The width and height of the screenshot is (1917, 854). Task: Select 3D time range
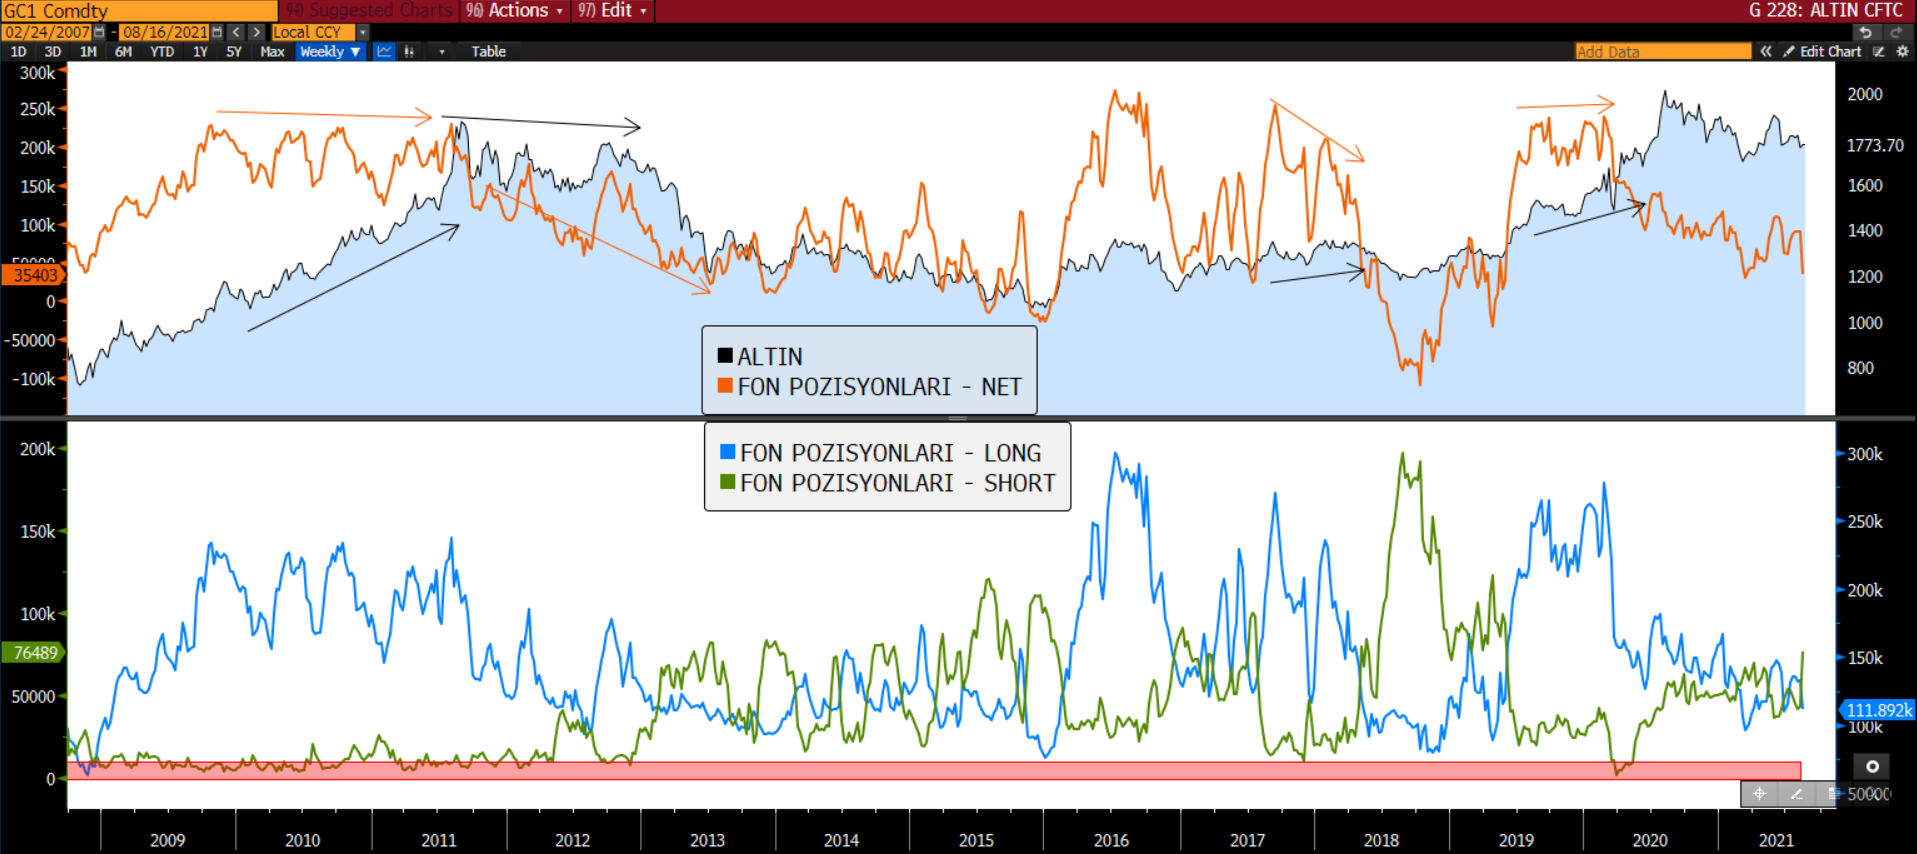tap(53, 51)
